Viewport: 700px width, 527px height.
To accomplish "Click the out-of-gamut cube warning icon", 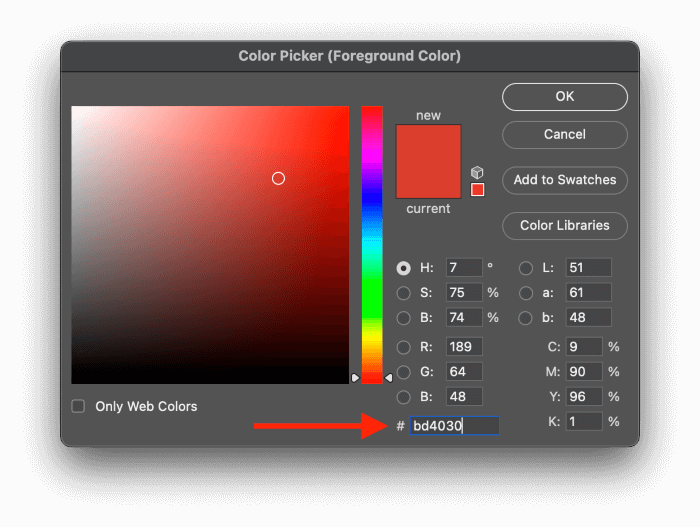I will 477,172.
